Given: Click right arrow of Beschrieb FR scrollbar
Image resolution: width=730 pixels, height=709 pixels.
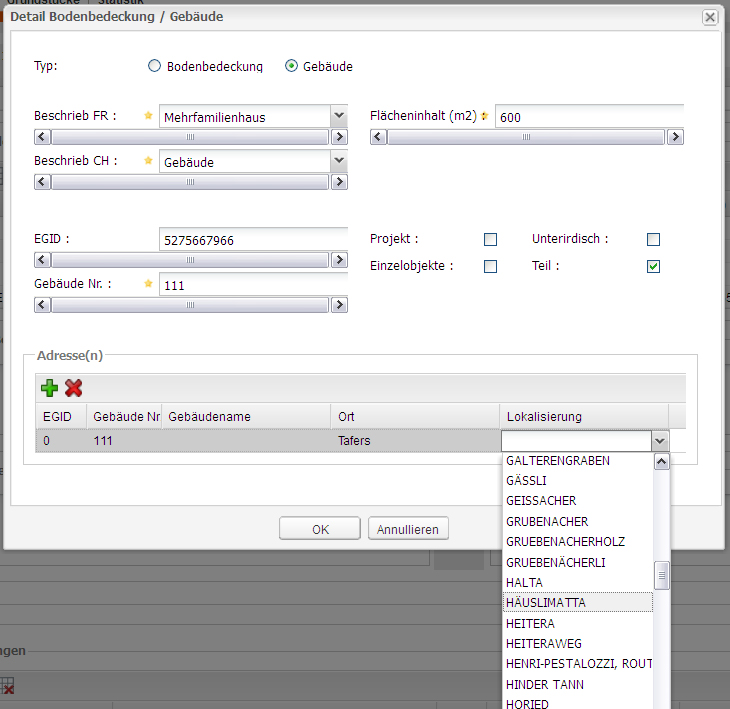Looking at the screenshot, I should click(x=339, y=137).
